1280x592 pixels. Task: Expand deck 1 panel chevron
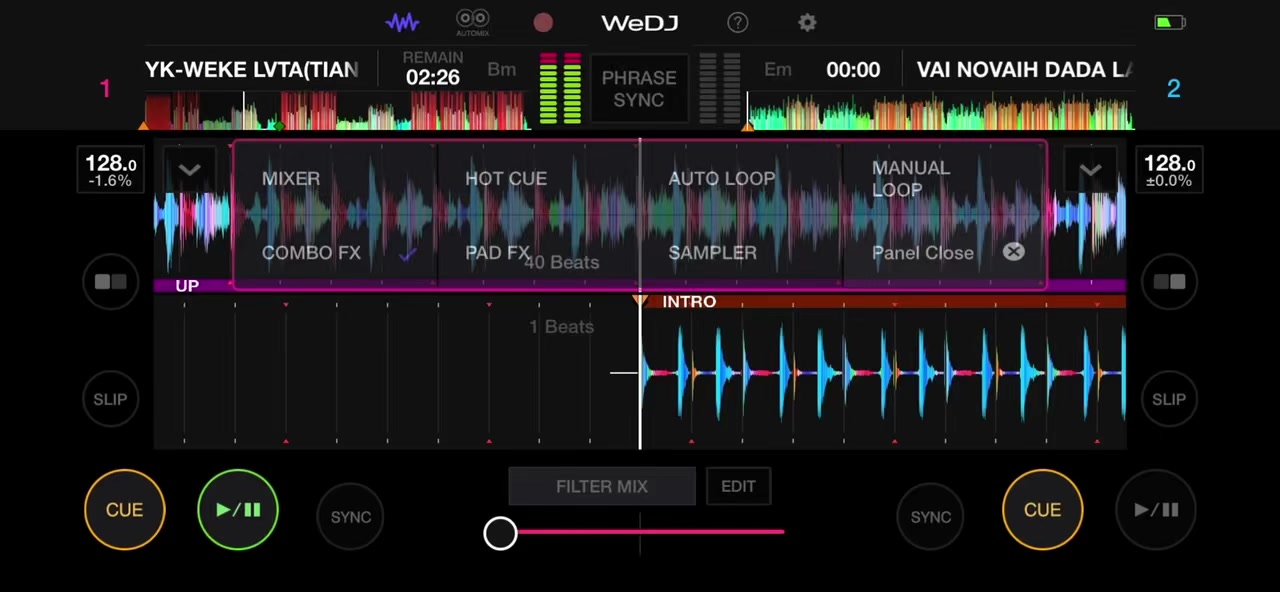click(x=189, y=169)
